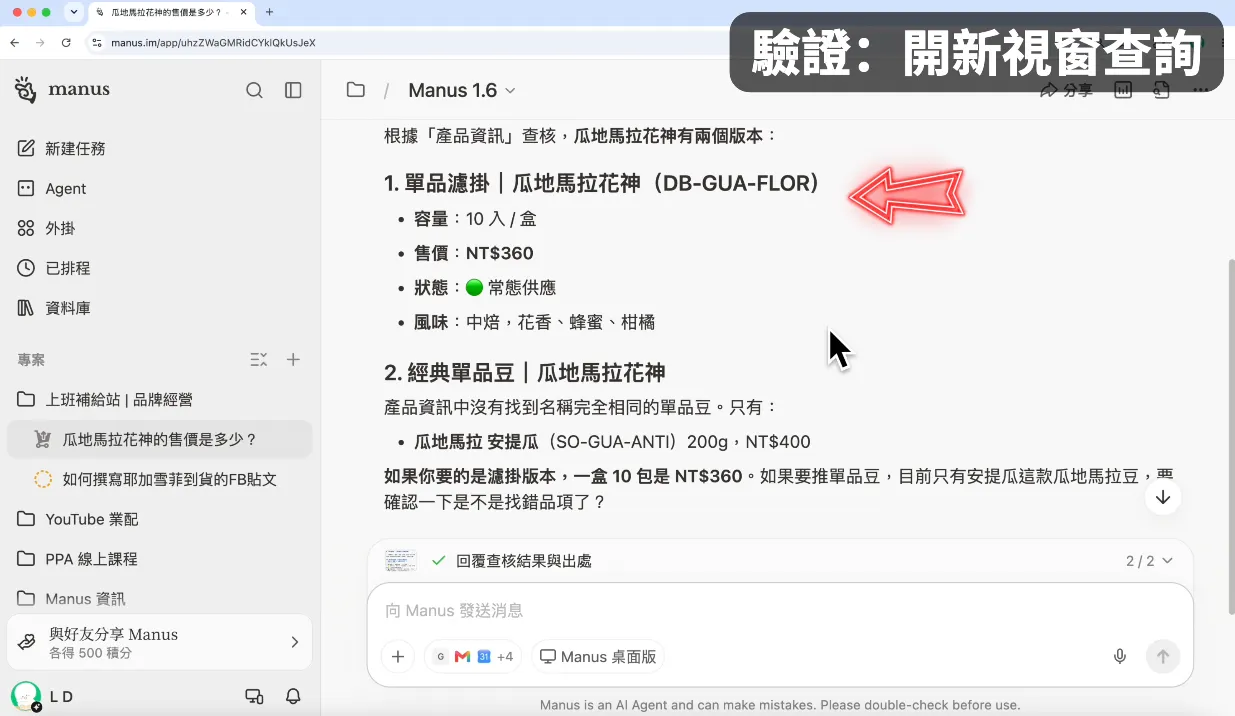Click the Manus logo in the sidebar
This screenshot has height=716, width=1235.
pyautogui.click(x=62, y=90)
